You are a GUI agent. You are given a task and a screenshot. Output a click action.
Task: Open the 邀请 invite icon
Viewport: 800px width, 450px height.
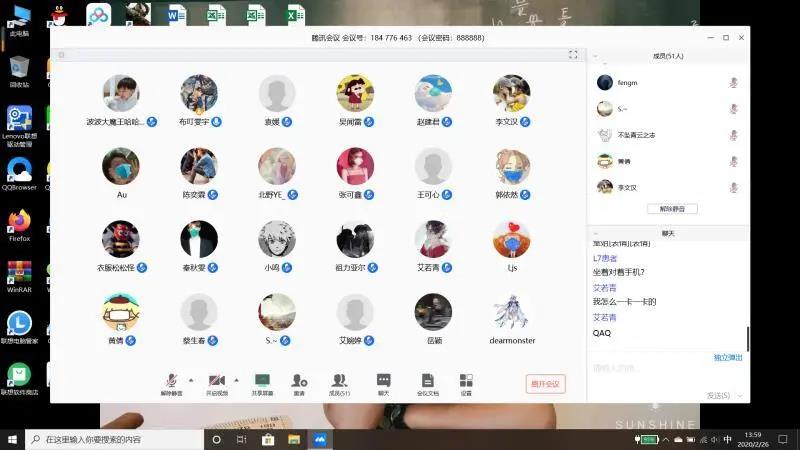click(299, 381)
